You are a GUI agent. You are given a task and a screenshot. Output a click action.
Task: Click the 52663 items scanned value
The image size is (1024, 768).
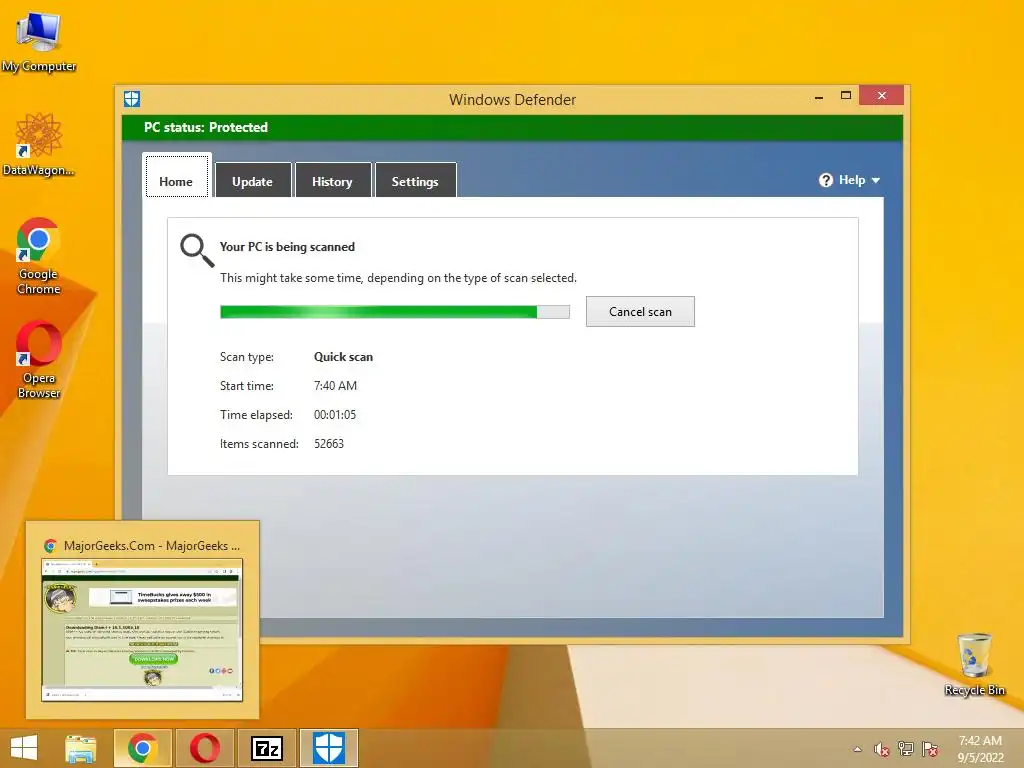328,443
